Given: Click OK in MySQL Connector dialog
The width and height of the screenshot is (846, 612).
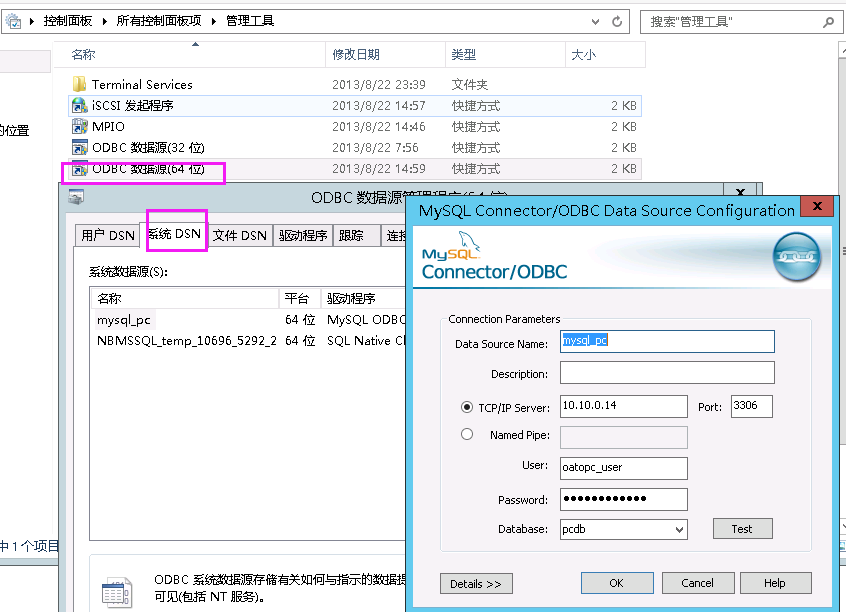Looking at the screenshot, I should point(617,583).
